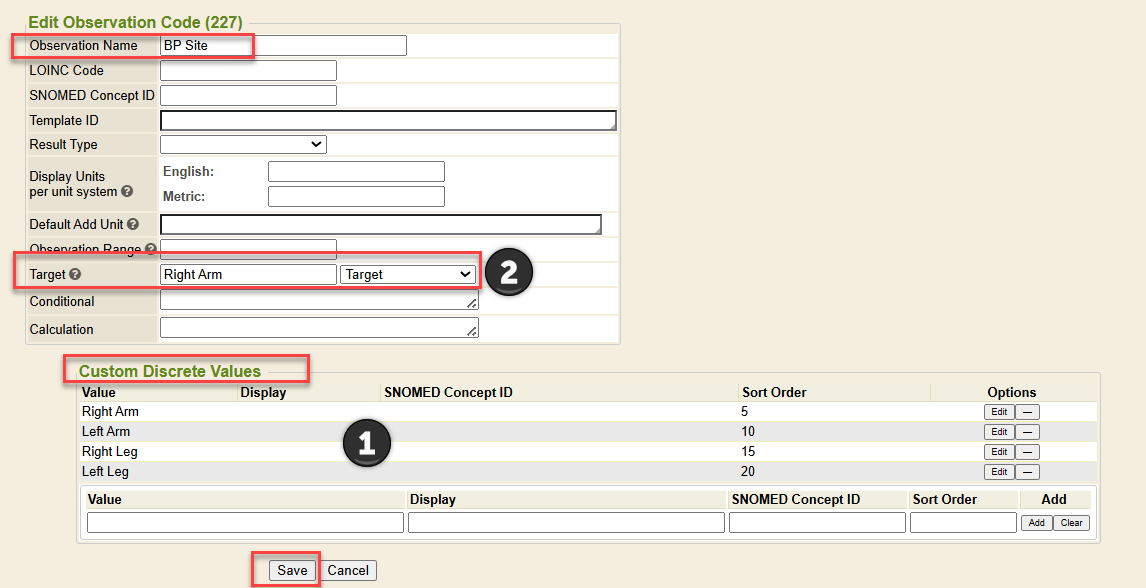
Task: Focus the LOINC Code field
Action: point(248,71)
